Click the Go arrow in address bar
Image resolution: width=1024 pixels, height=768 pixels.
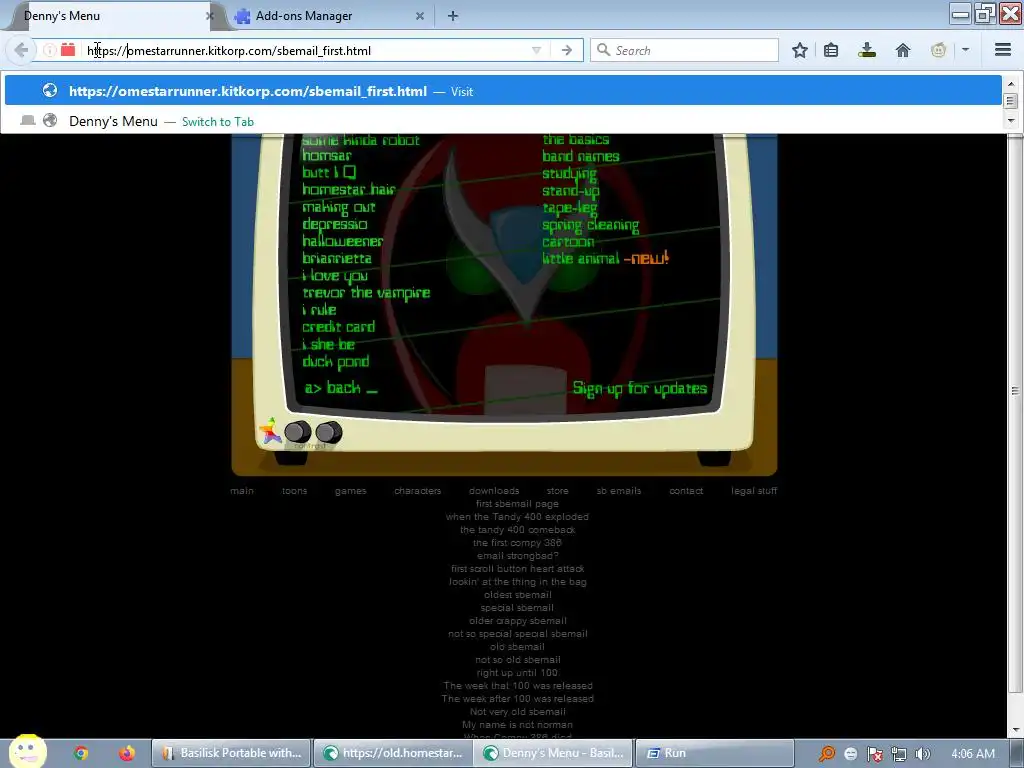pos(567,50)
